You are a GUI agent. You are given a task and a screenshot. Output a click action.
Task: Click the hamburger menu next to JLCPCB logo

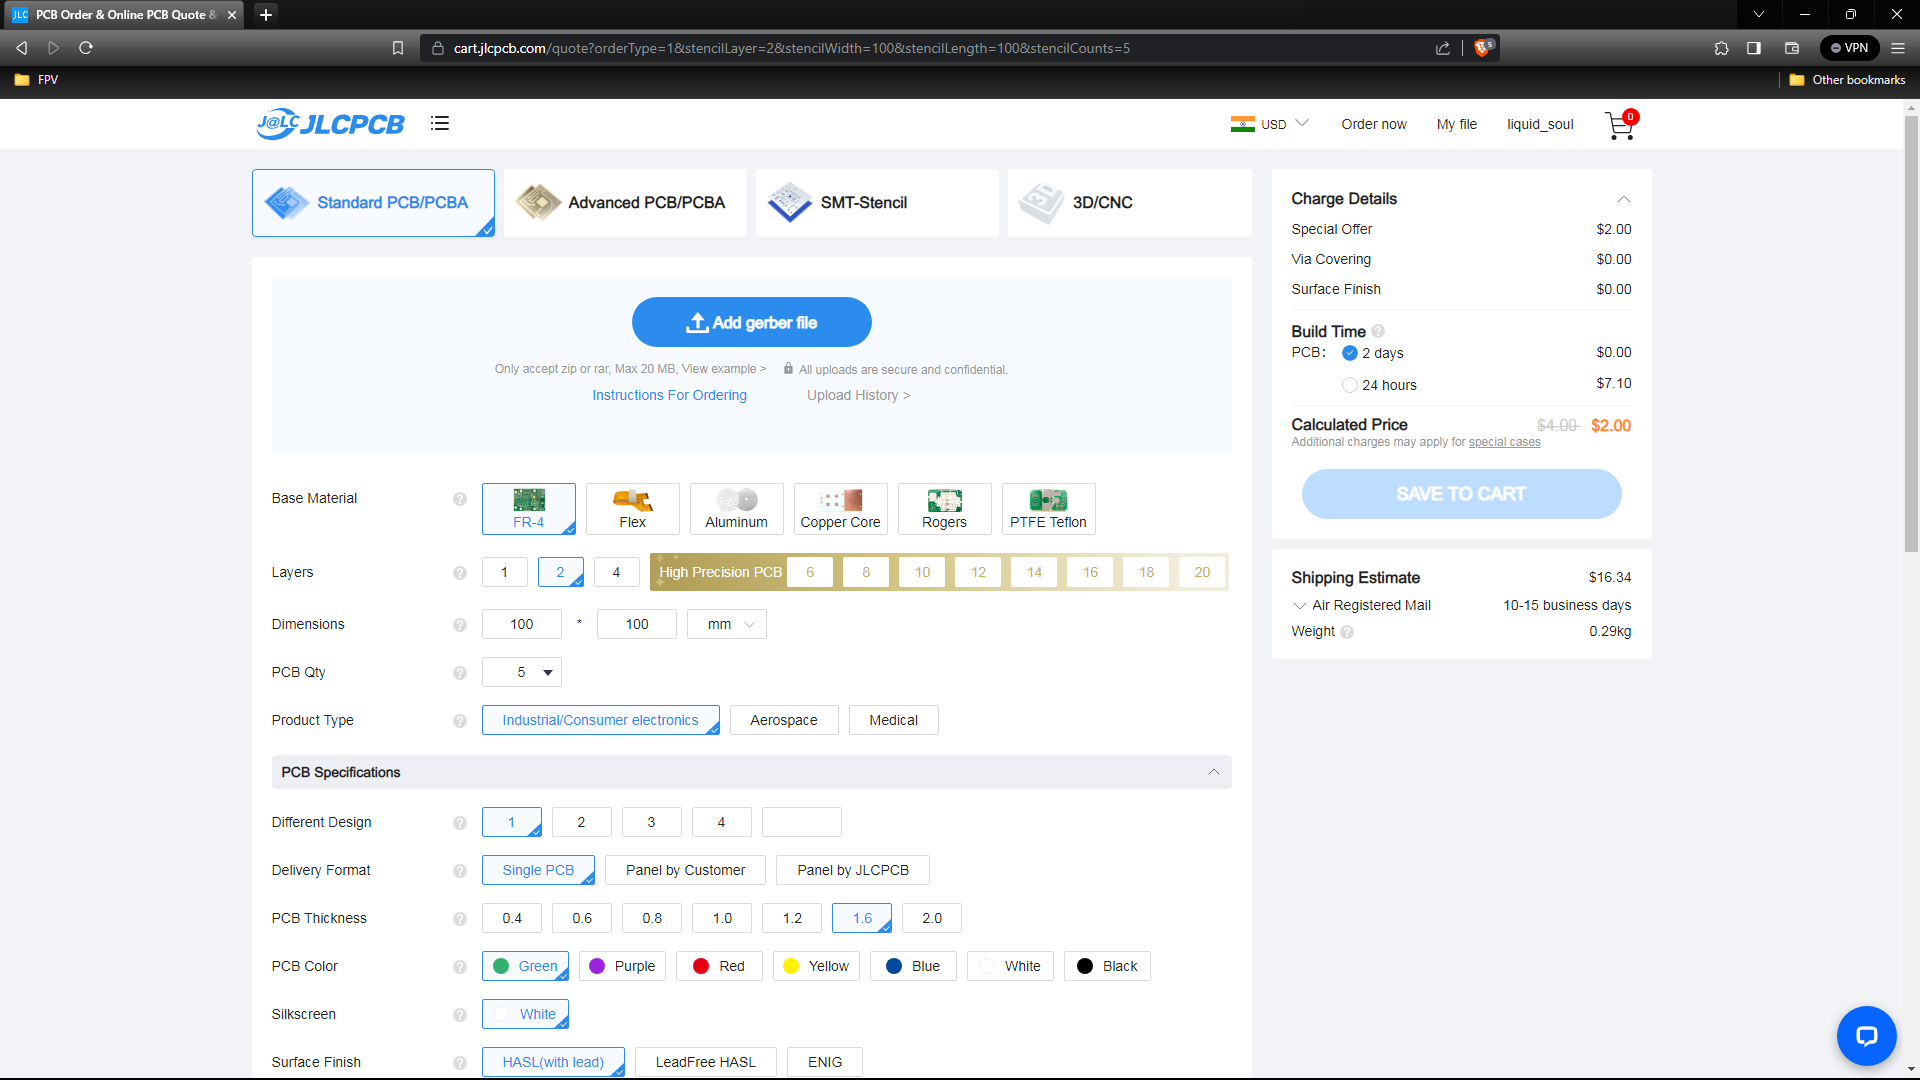pos(440,123)
